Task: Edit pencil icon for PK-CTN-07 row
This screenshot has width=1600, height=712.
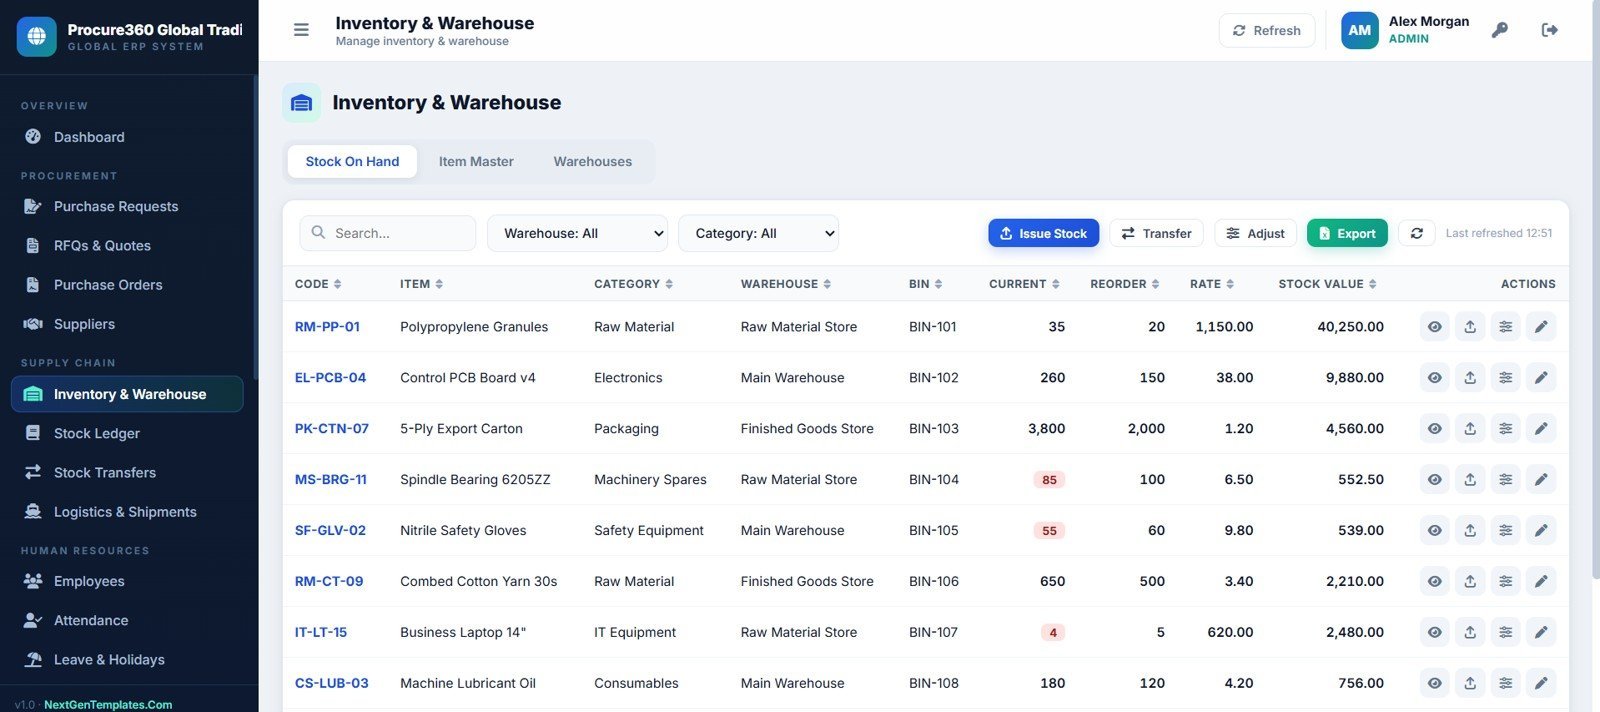Action: [x=1541, y=429]
